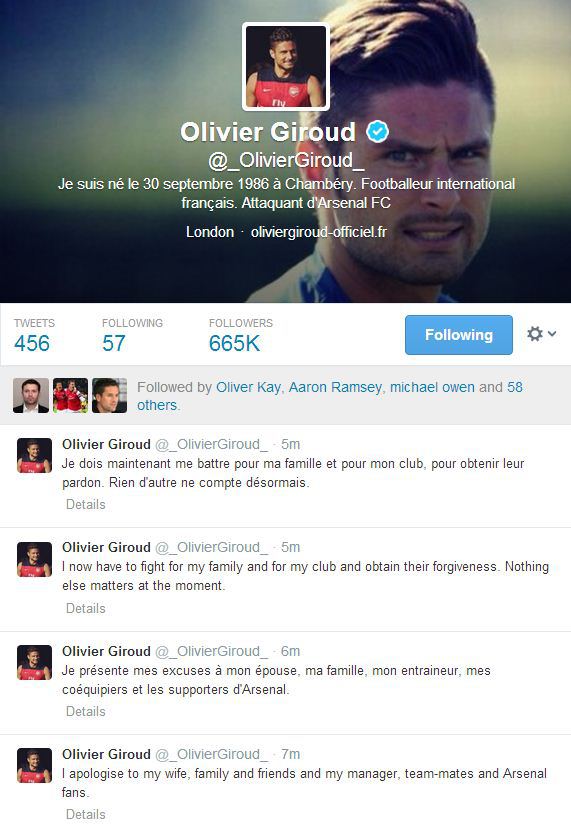Expand Details of the 'Je présente mes excuses' tweet

(86, 711)
